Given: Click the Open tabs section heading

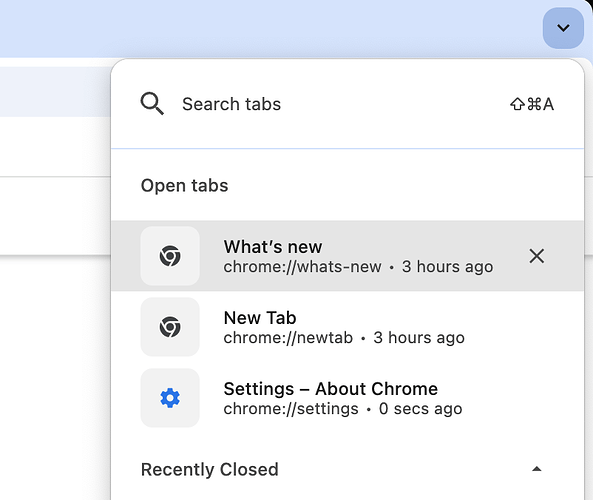Looking at the screenshot, I should (185, 186).
